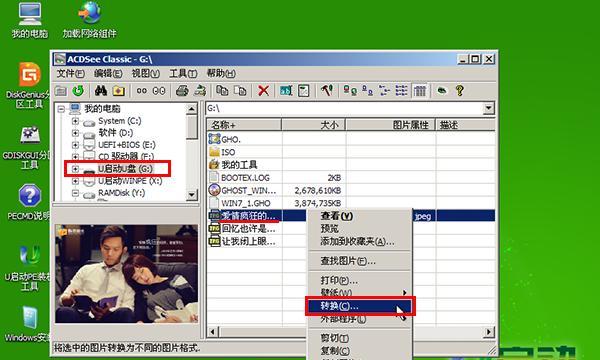Click the copy-to icon in toolbar

222,91
